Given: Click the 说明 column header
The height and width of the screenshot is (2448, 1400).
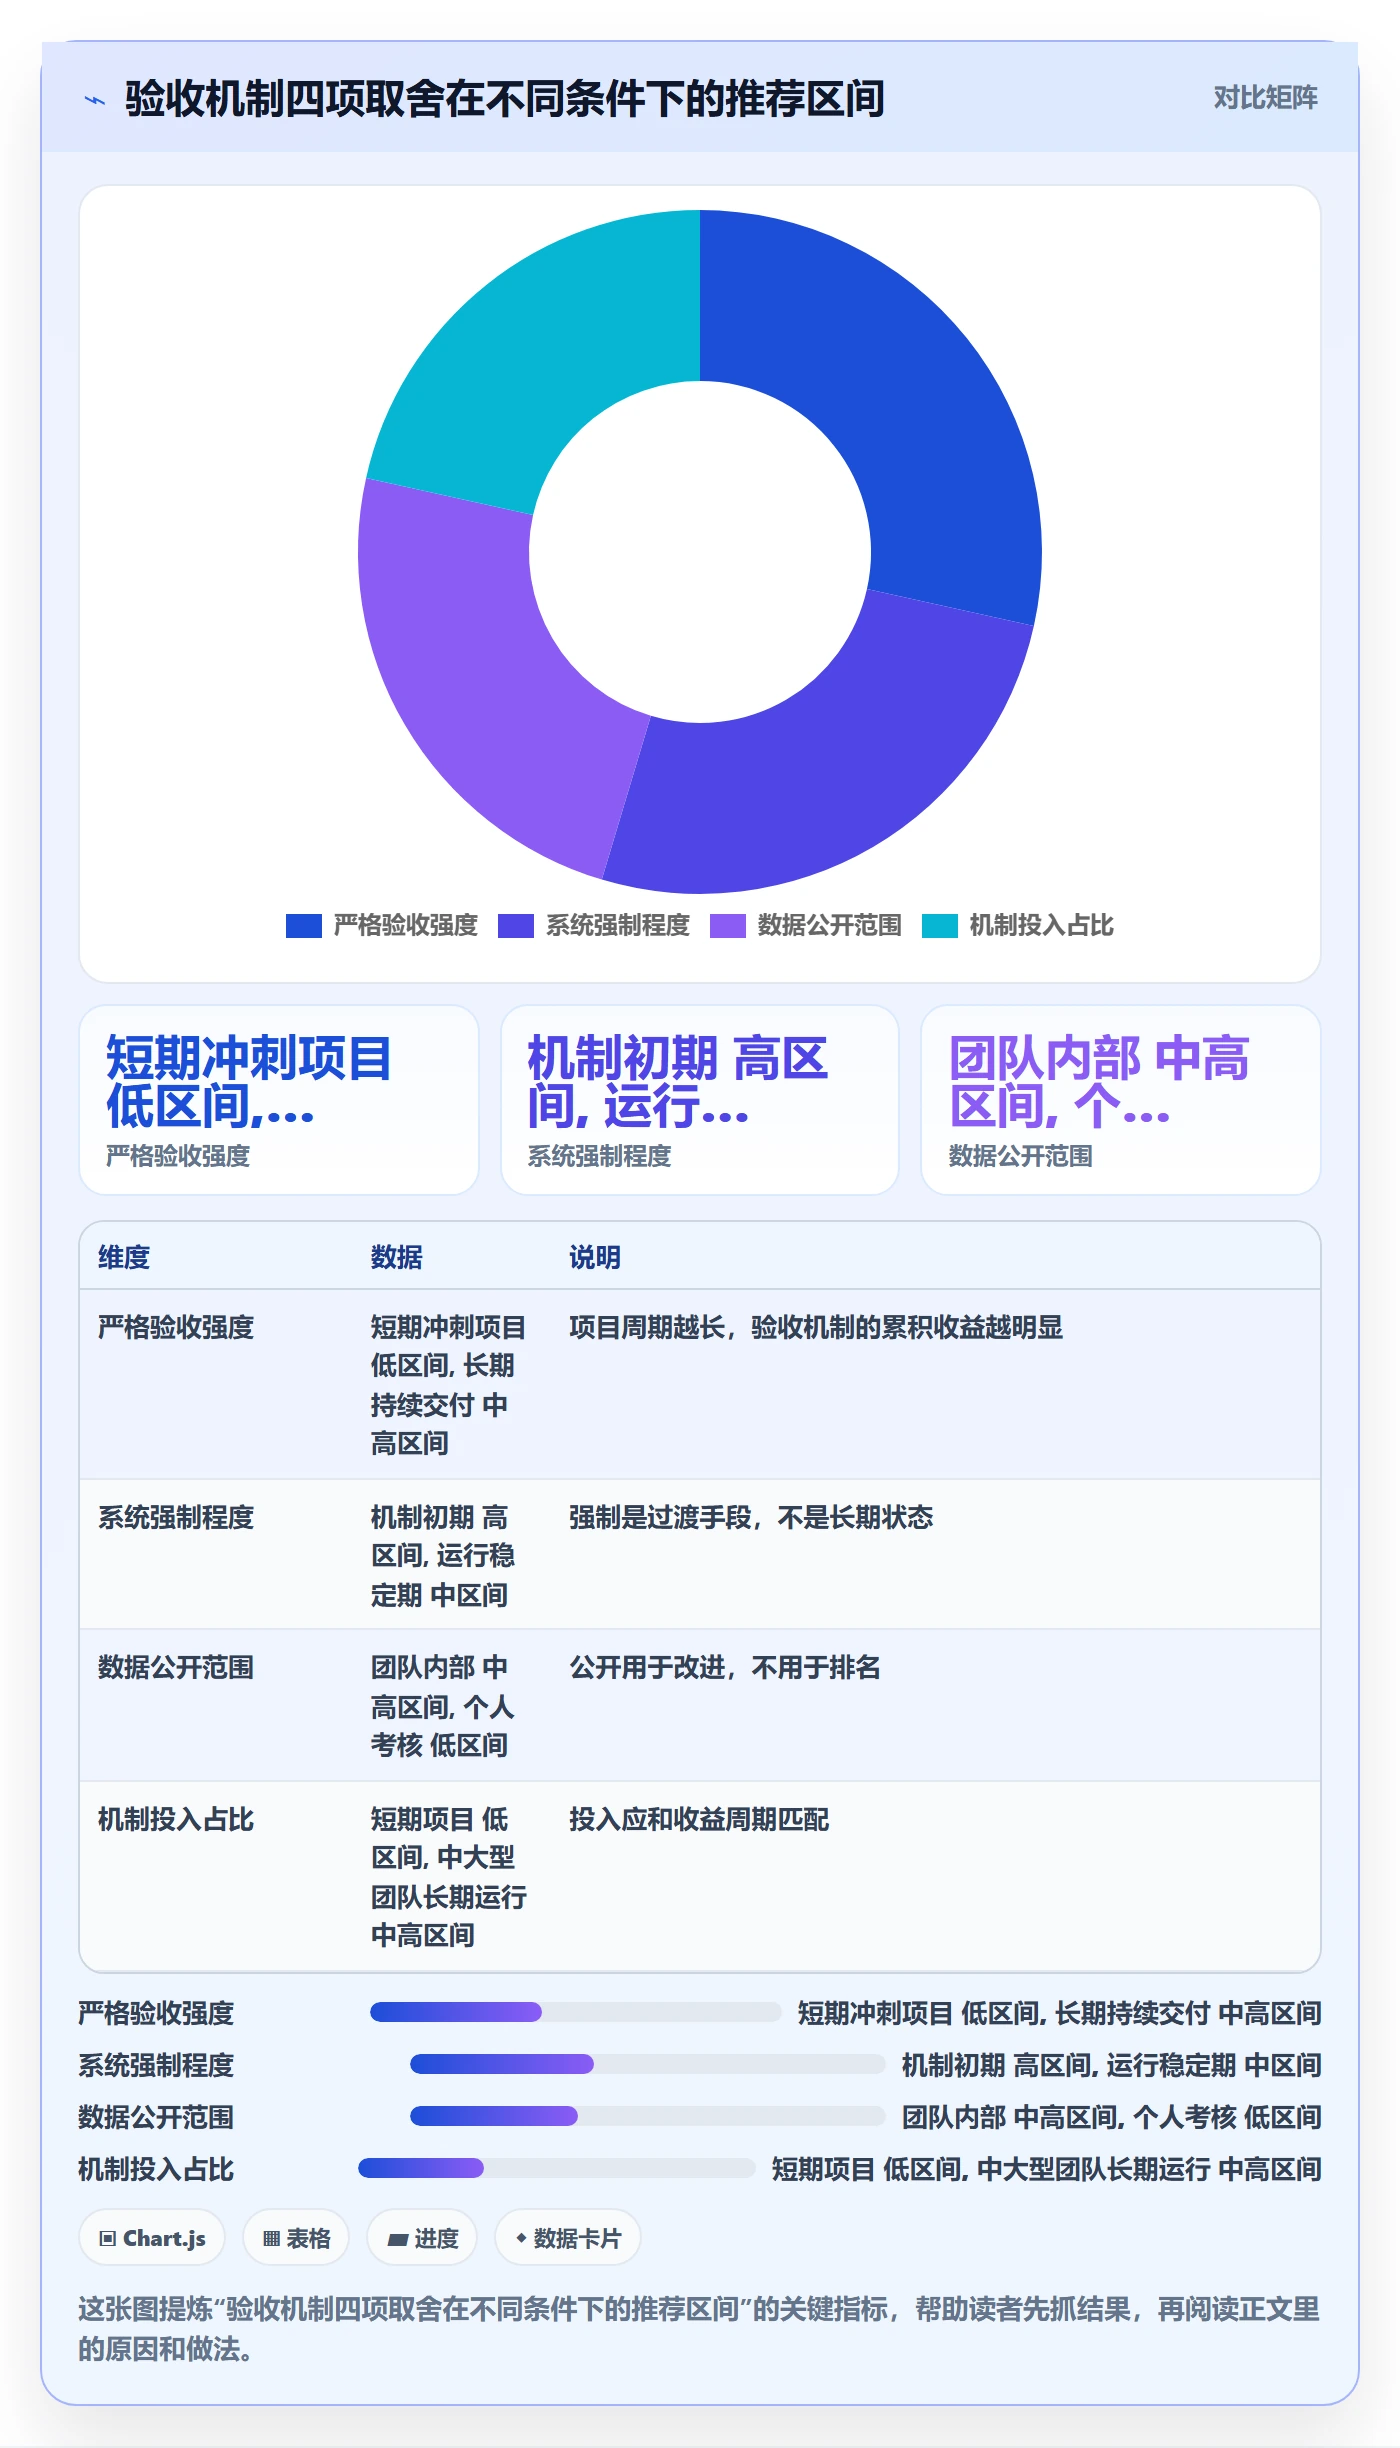Looking at the screenshot, I should (x=595, y=1257).
